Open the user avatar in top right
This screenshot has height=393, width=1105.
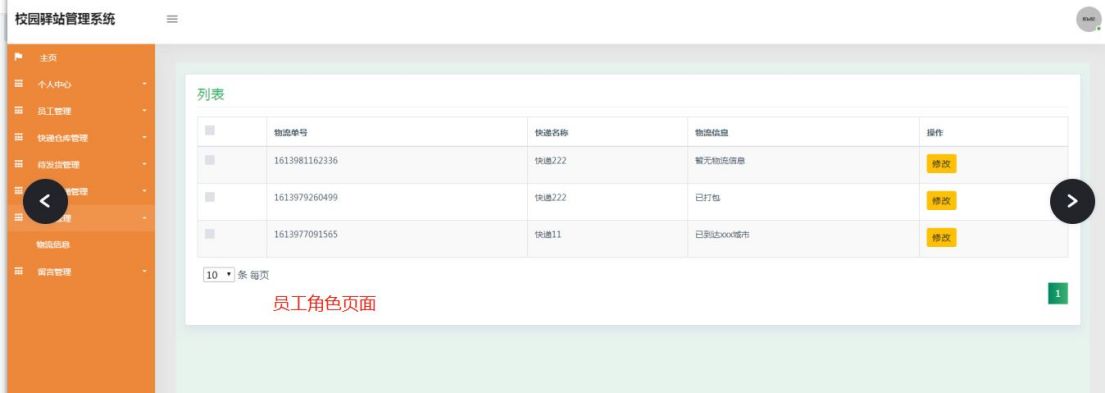point(1088,19)
